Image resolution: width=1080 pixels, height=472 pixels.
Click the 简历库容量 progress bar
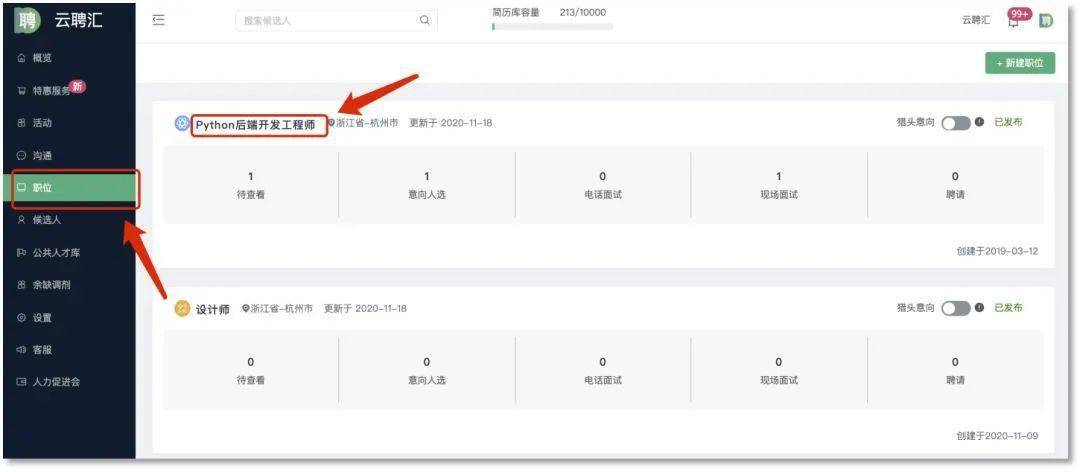(552, 27)
